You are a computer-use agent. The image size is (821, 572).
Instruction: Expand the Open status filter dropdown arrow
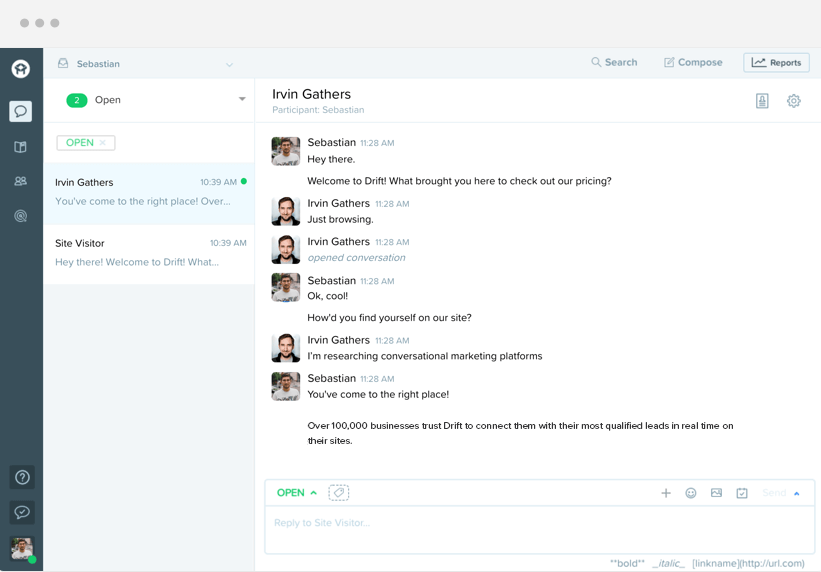point(242,99)
